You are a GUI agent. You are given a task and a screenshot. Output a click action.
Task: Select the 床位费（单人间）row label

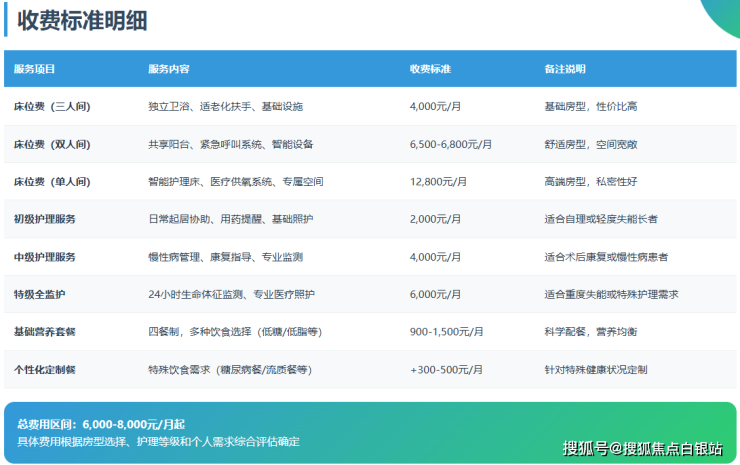[x=52, y=182]
